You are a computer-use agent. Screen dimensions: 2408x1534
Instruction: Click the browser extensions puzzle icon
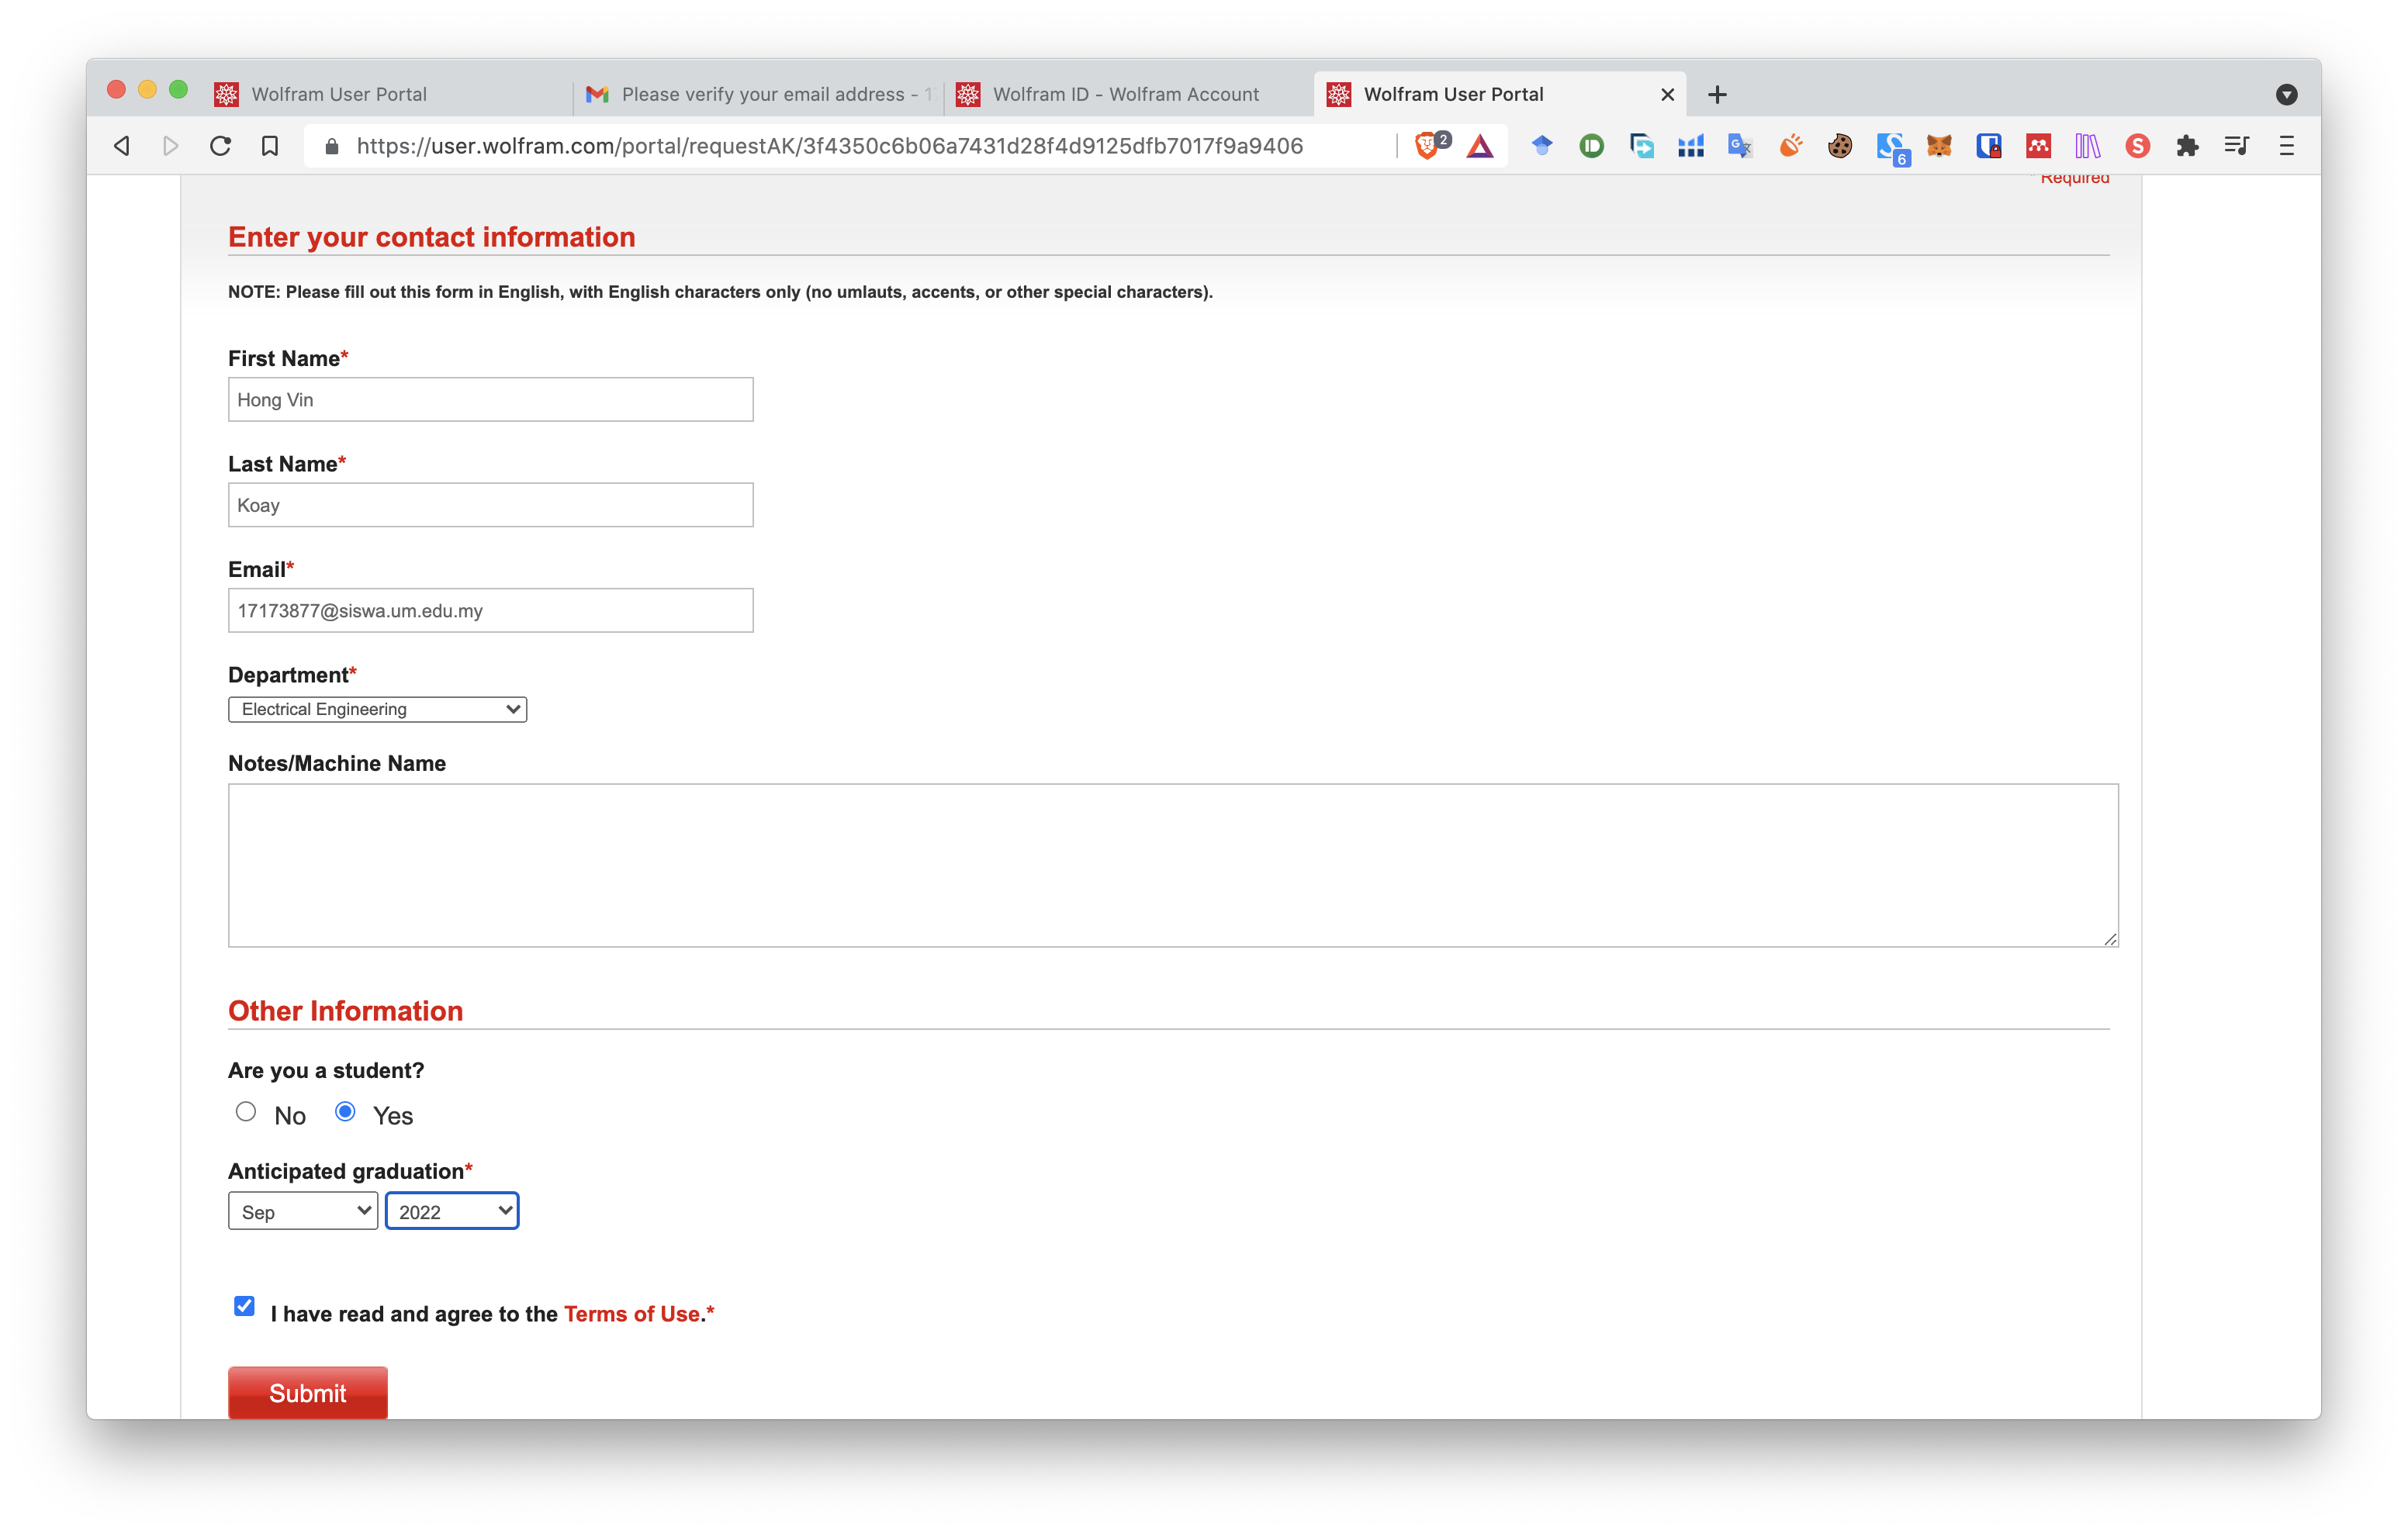tap(2187, 144)
